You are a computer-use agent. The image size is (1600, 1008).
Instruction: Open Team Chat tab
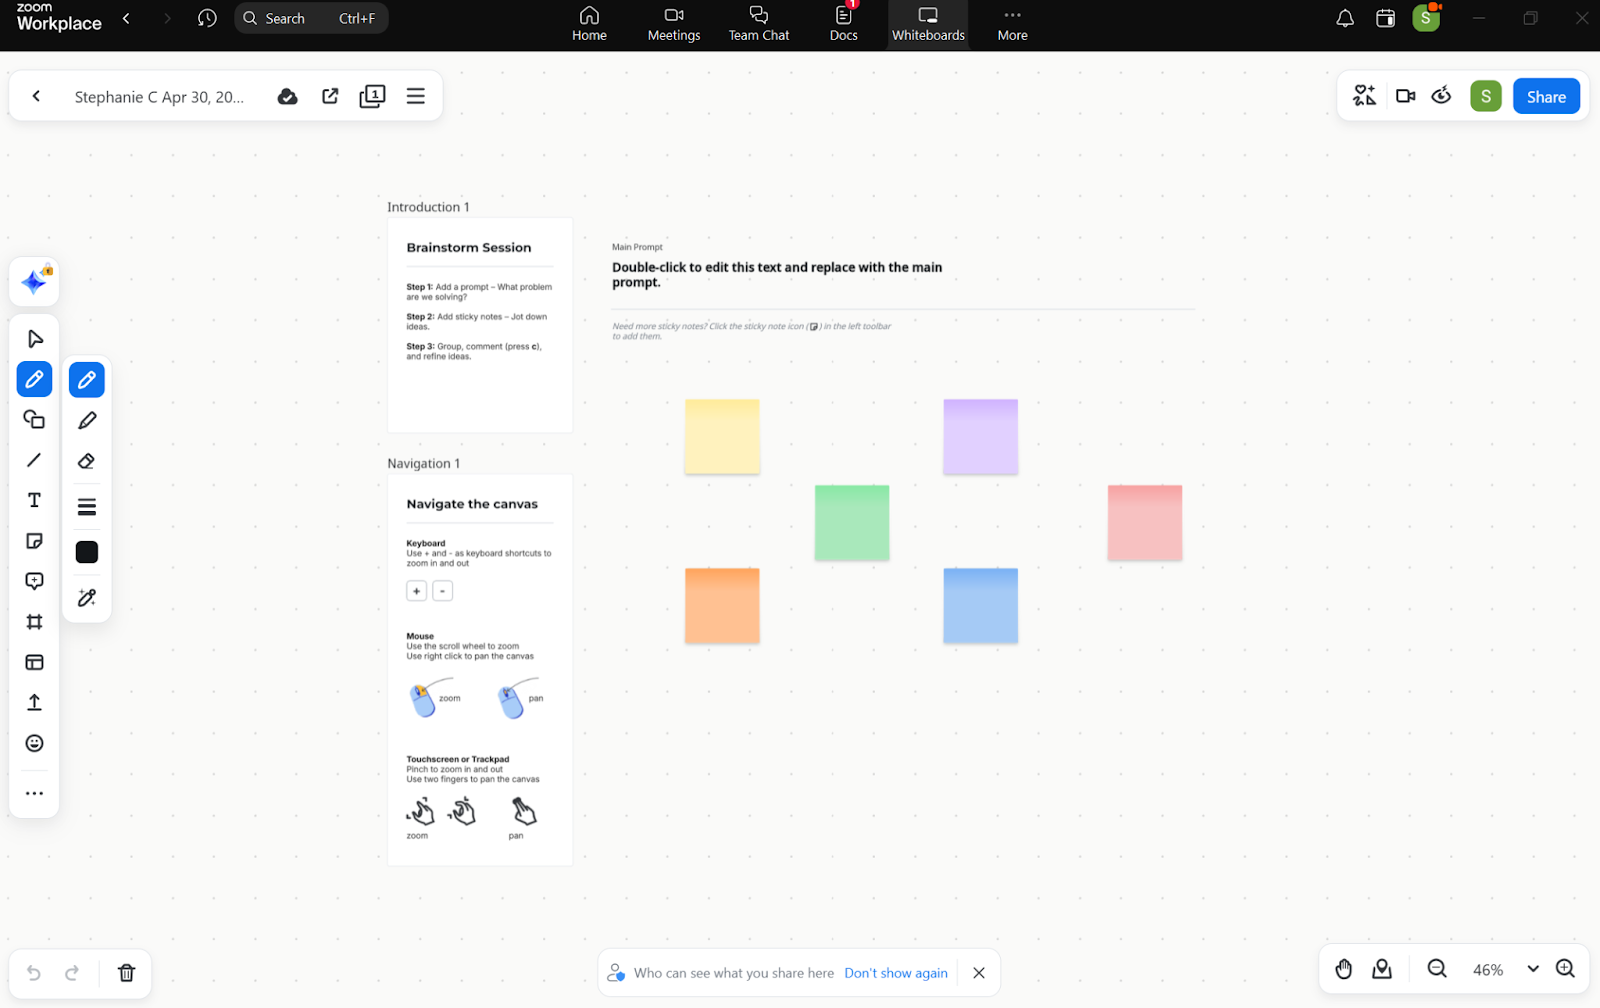click(x=759, y=24)
